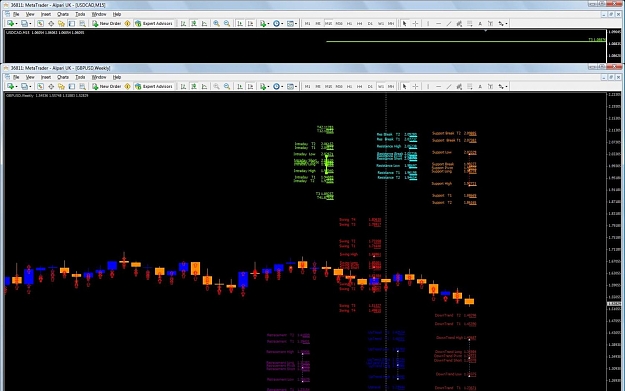Image resolution: width=625 pixels, height=391 pixels.
Task: Open Templates dropdown in USDCAD window
Action: pyautogui.click(x=296, y=24)
